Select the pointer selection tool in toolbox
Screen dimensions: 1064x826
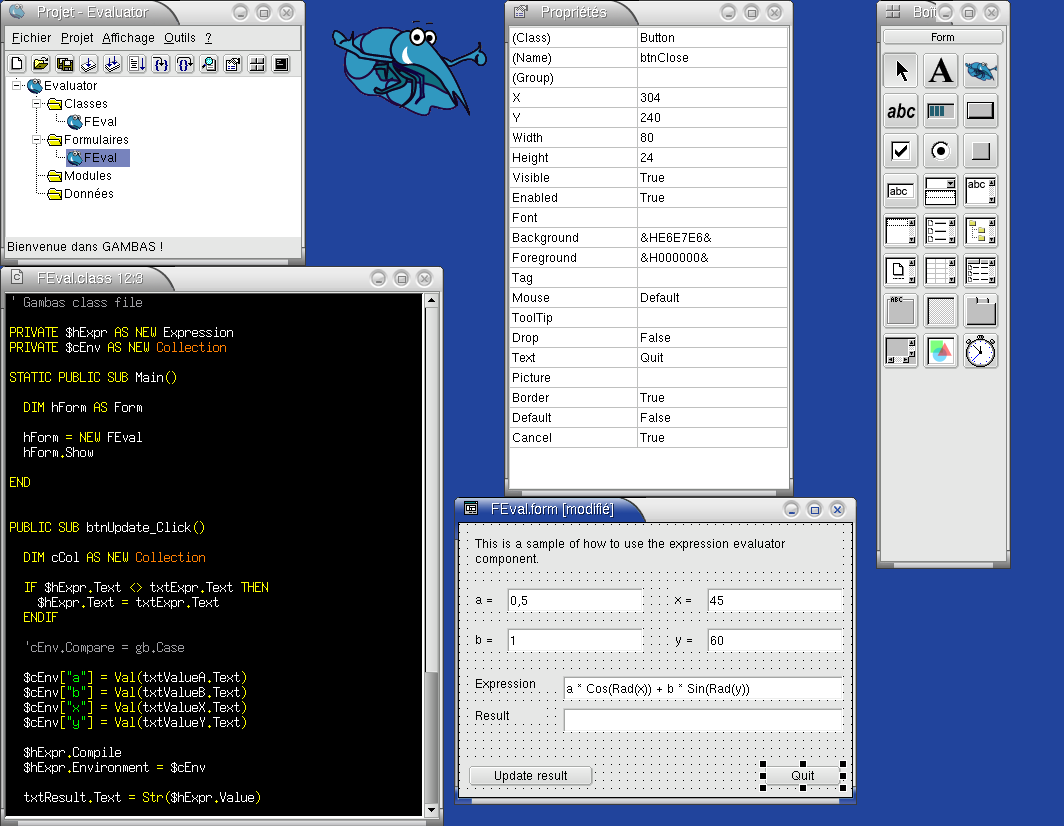tap(900, 71)
